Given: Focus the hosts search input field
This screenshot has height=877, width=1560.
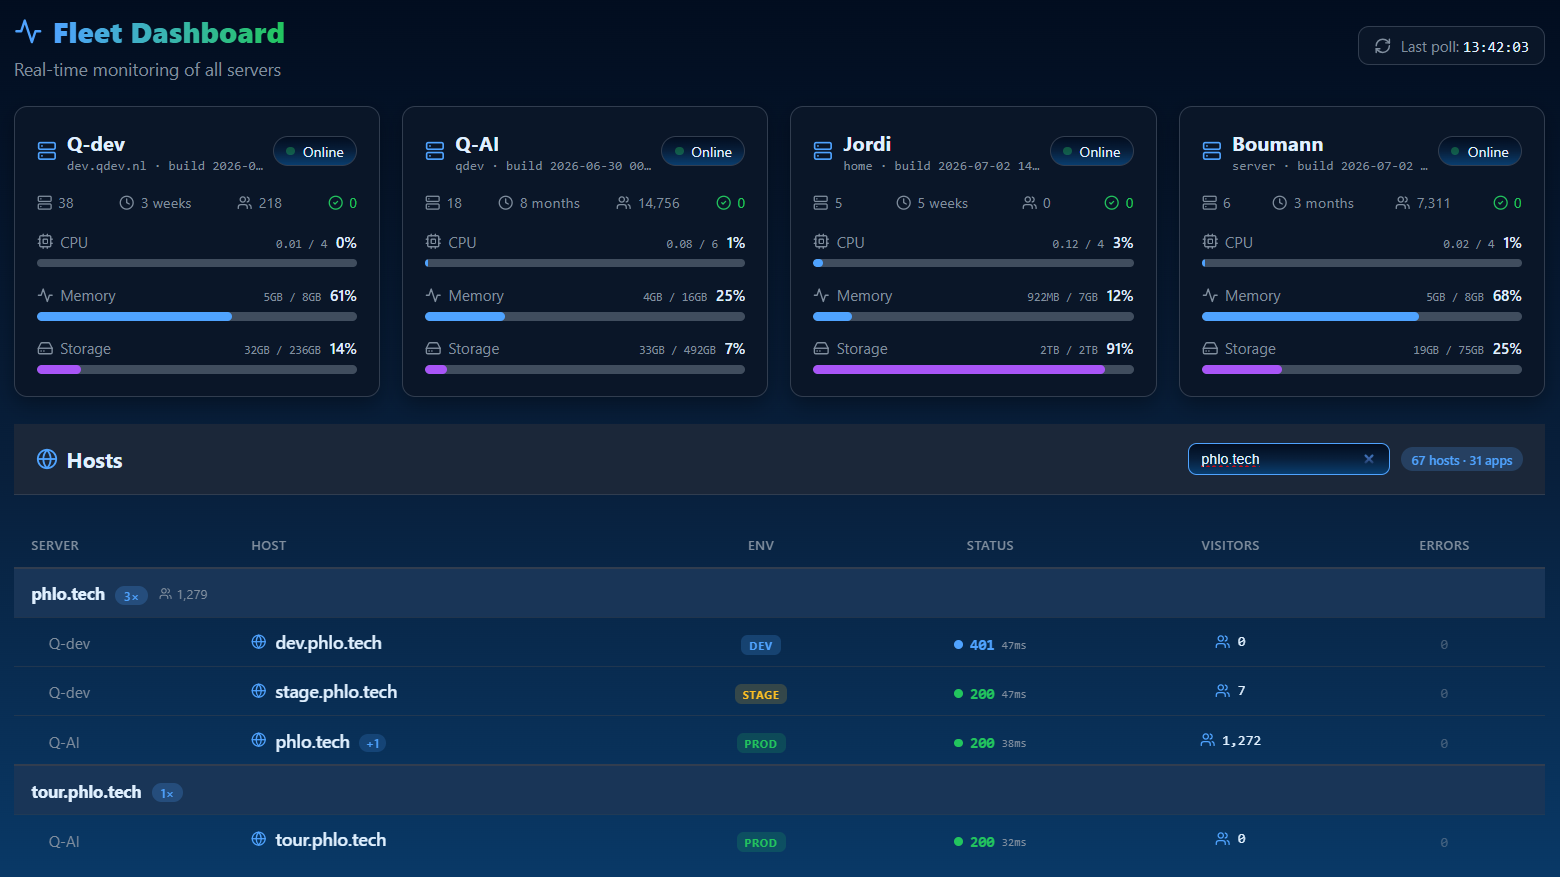Looking at the screenshot, I should coord(1289,459).
